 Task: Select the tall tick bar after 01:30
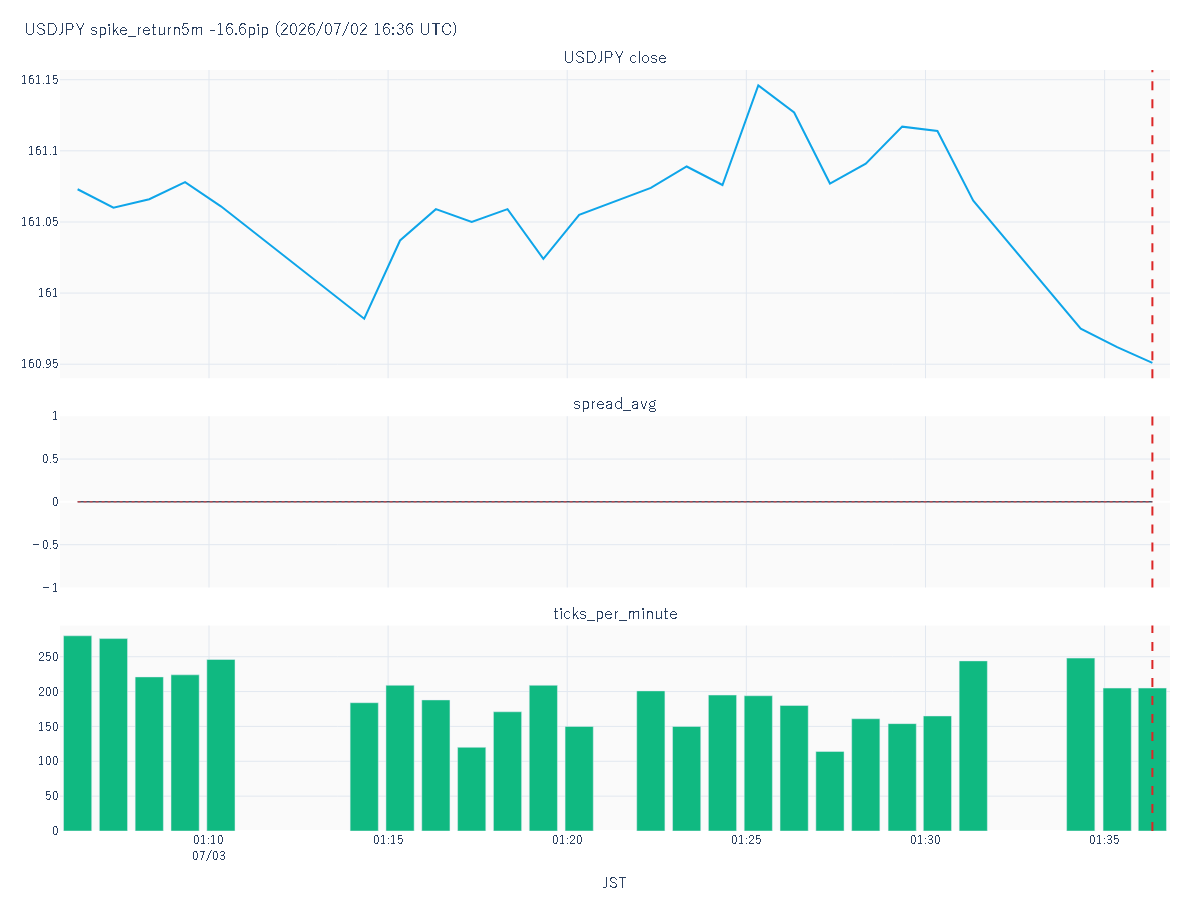click(x=973, y=746)
